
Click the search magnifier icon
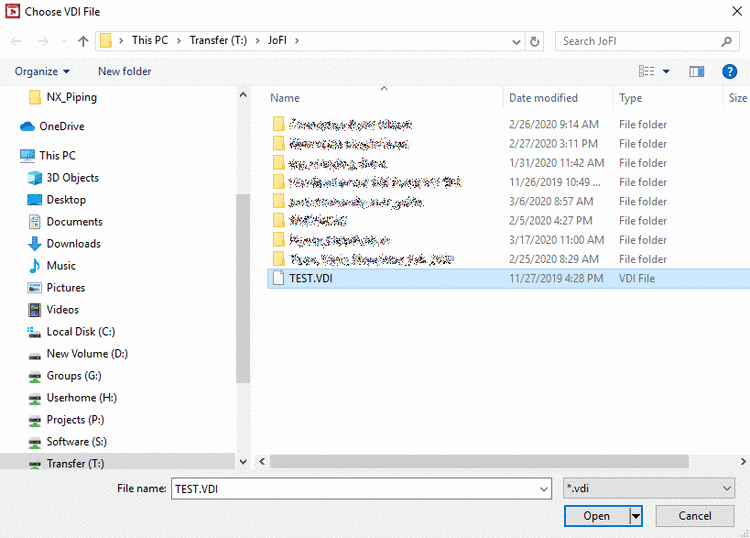coord(726,42)
